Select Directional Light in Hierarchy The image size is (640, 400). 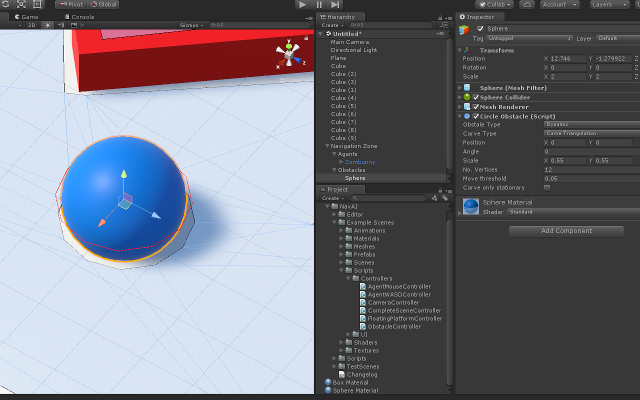click(x=353, y=50)
